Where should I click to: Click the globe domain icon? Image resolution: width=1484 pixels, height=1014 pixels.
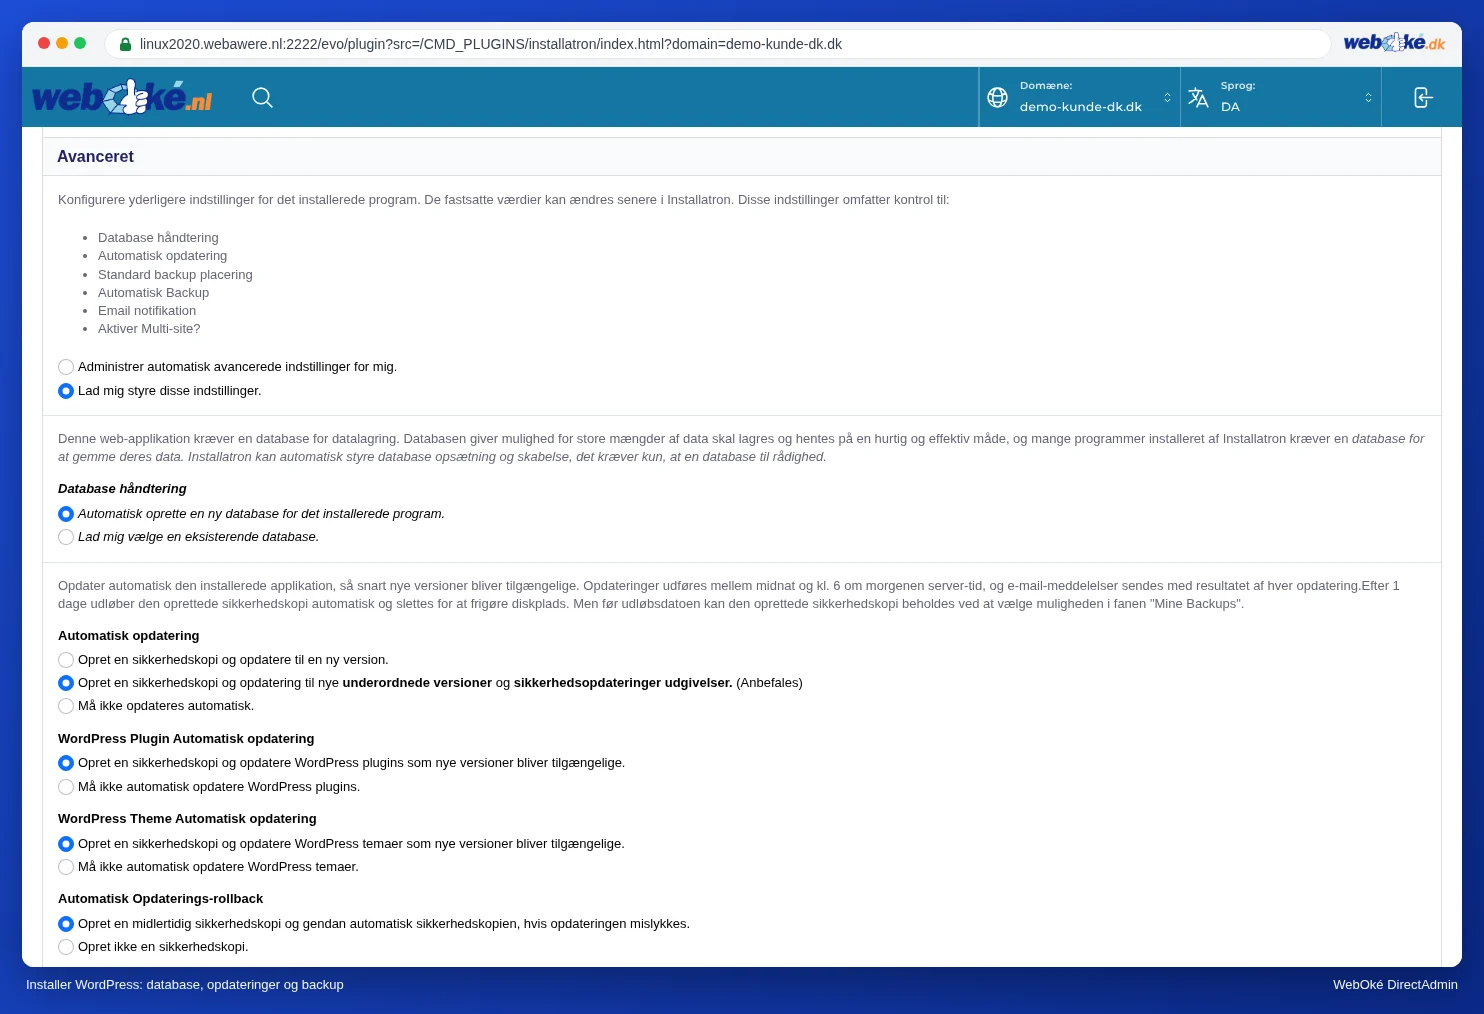[997, 97]
